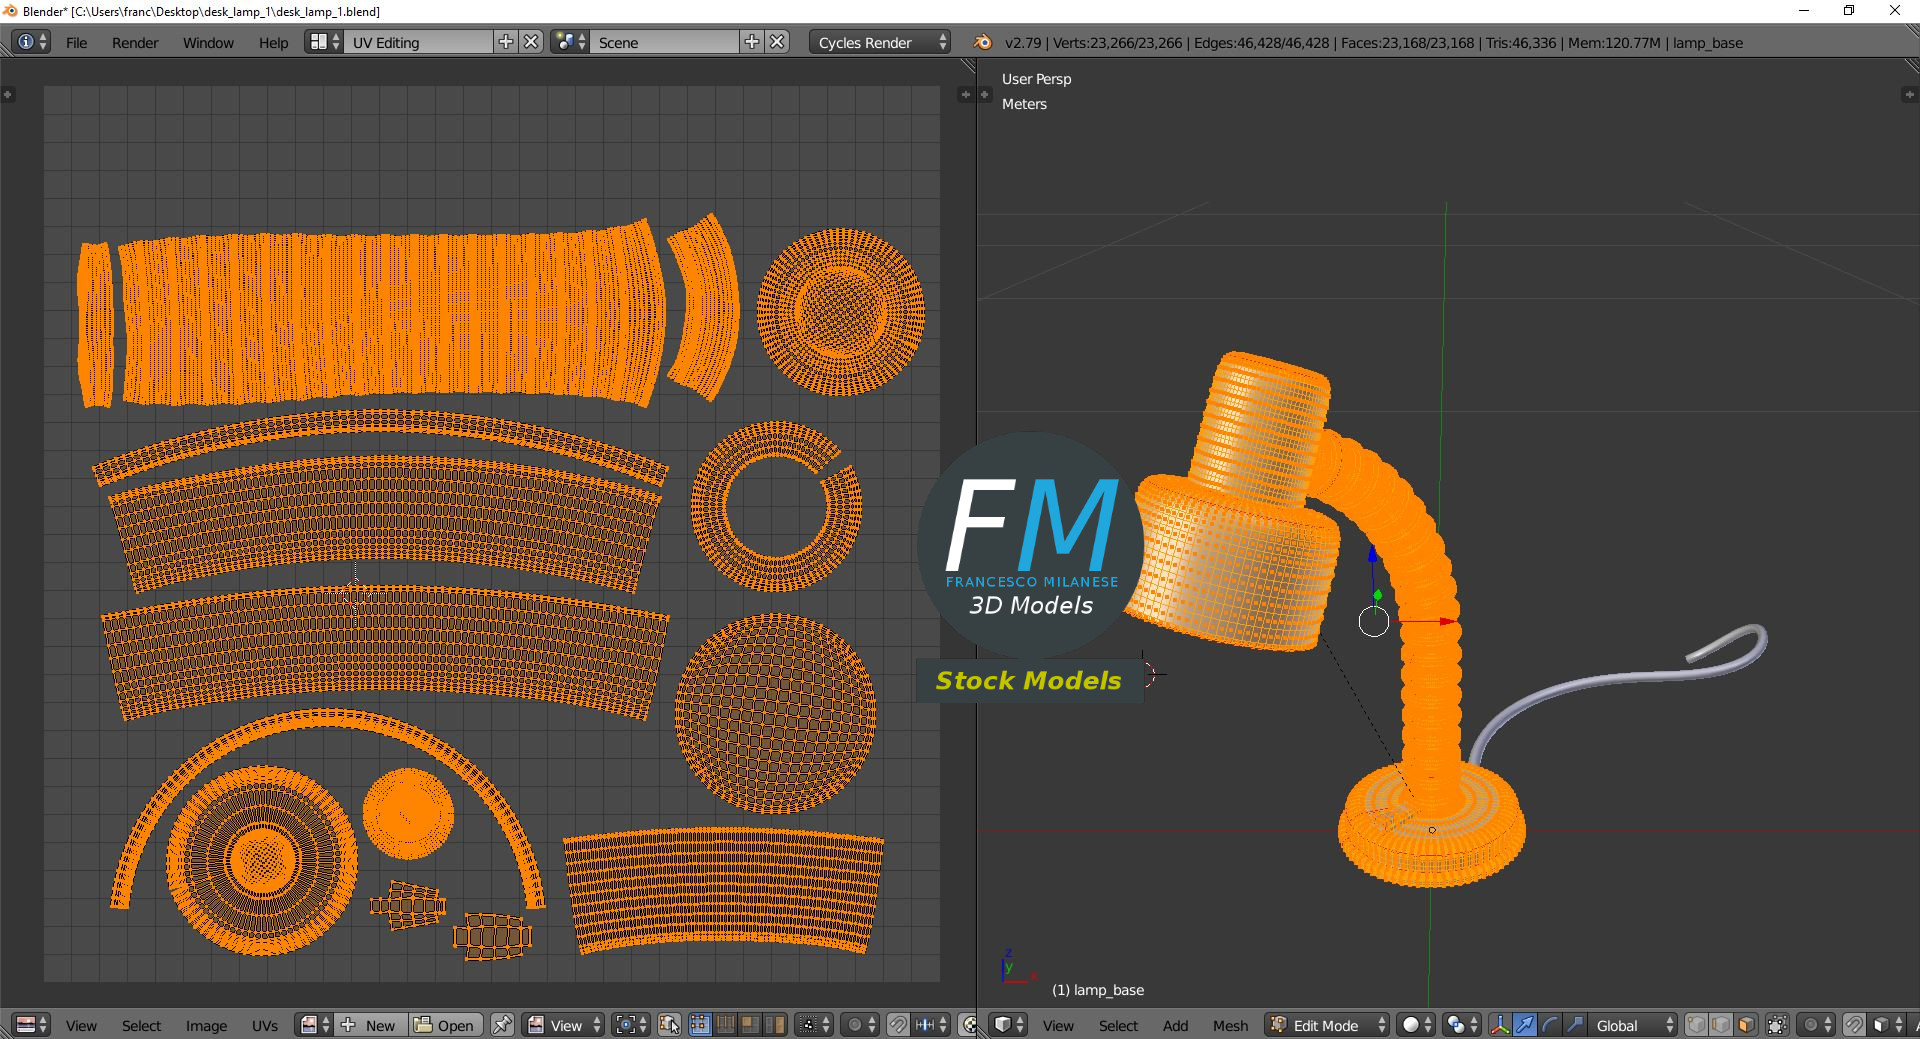Toggle UV sync selection with mesh
The height and width of the screenshot is (1039, 1920).
(670, 1025)
